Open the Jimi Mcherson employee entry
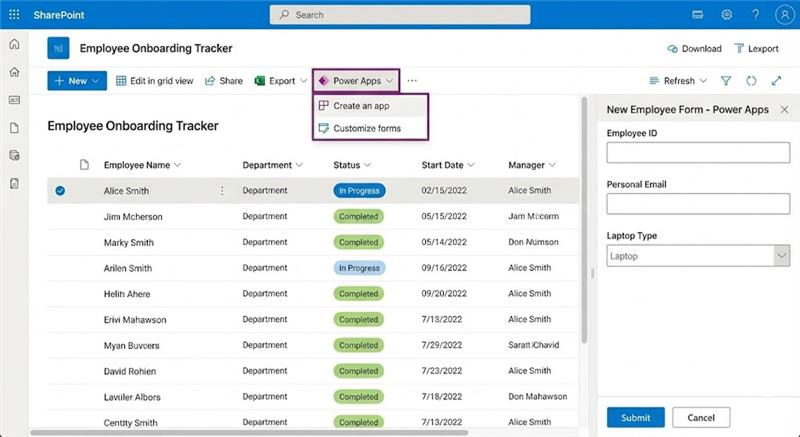This screenshot has height=437, width=800. click(x=133, y=217)
